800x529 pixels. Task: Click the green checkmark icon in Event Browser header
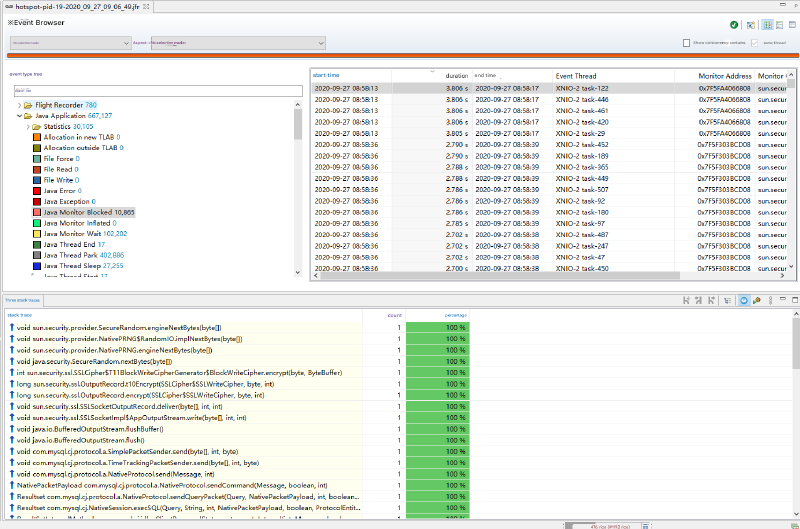click(x=735, y=24)
